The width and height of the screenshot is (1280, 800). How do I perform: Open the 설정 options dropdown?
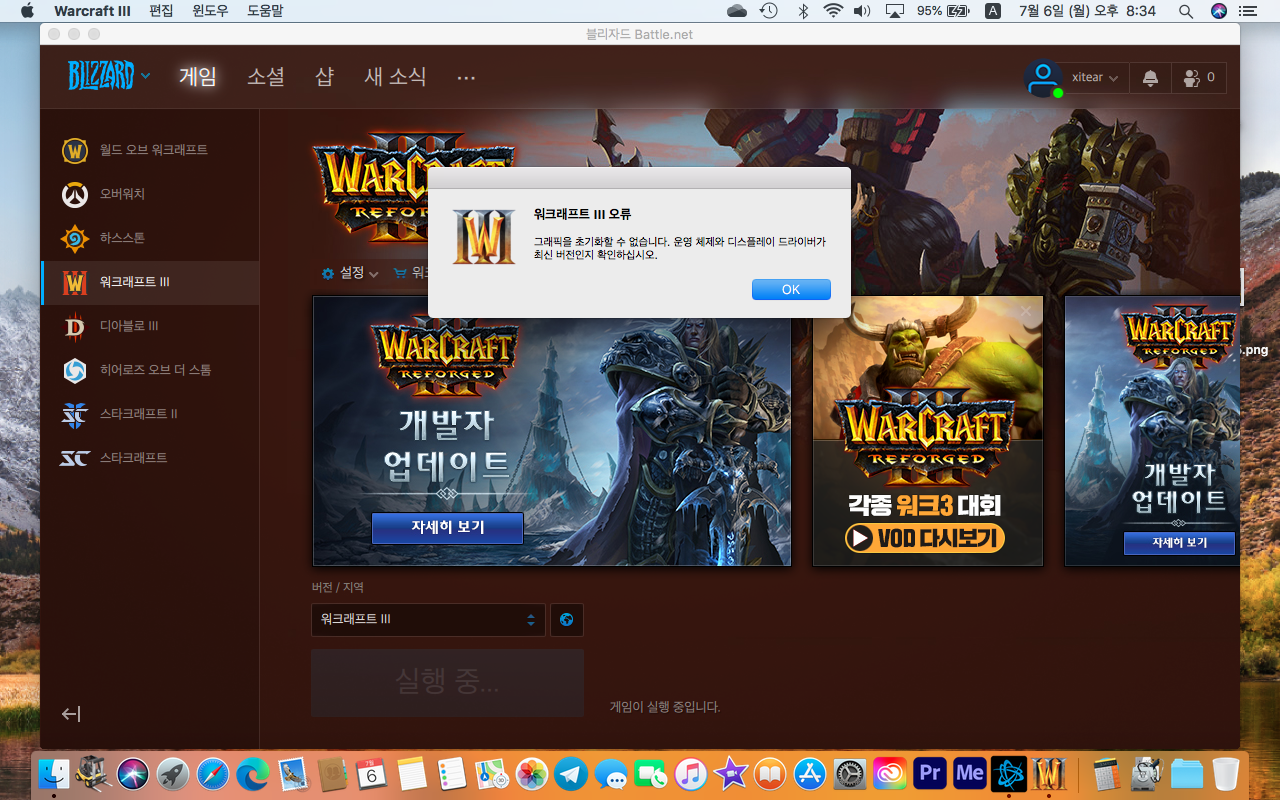[x=350, y=273]
